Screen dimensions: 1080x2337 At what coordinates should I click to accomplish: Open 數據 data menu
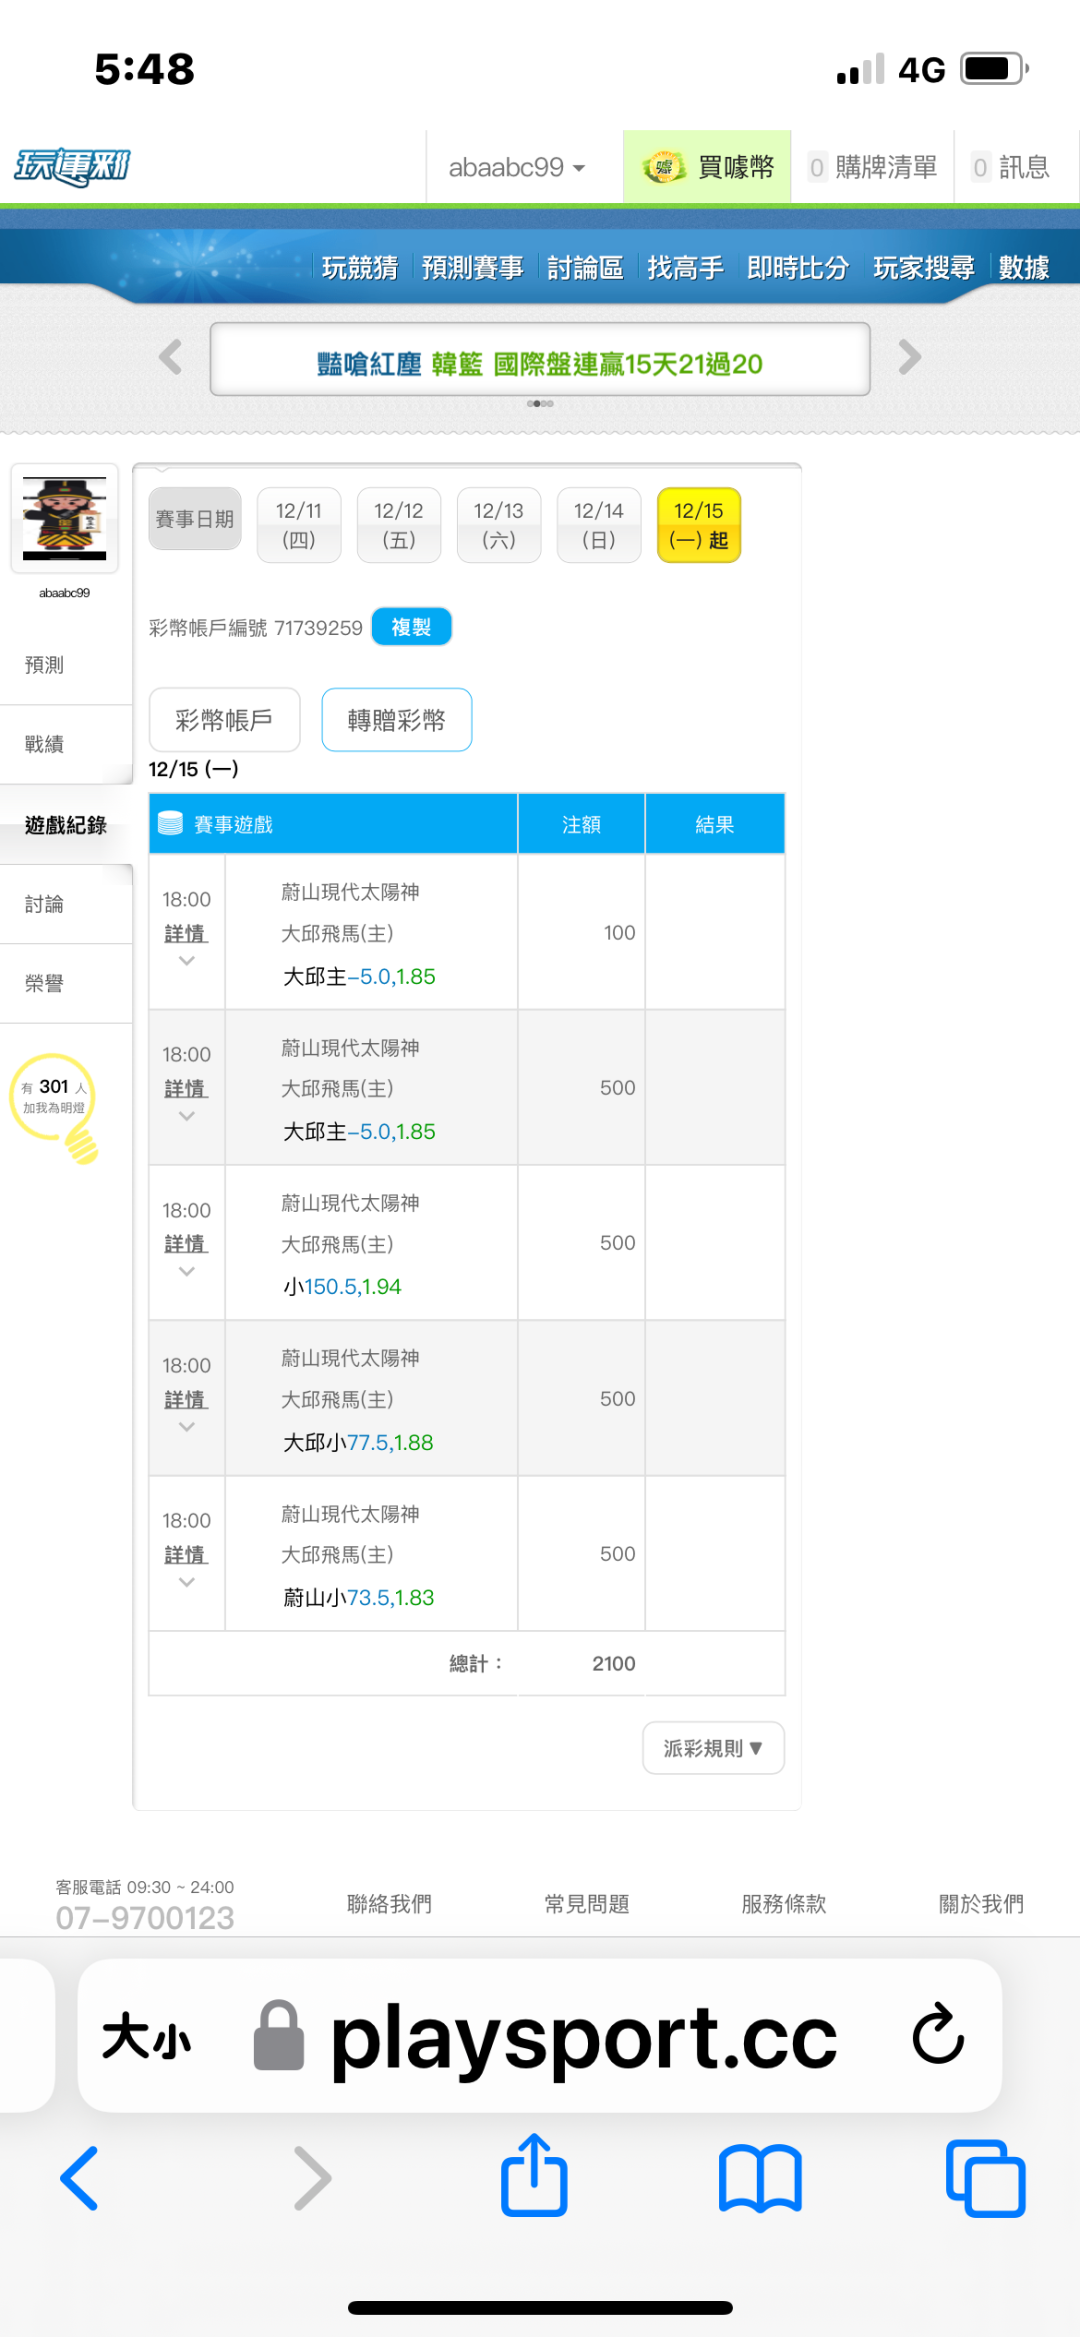click(1024, 268)
